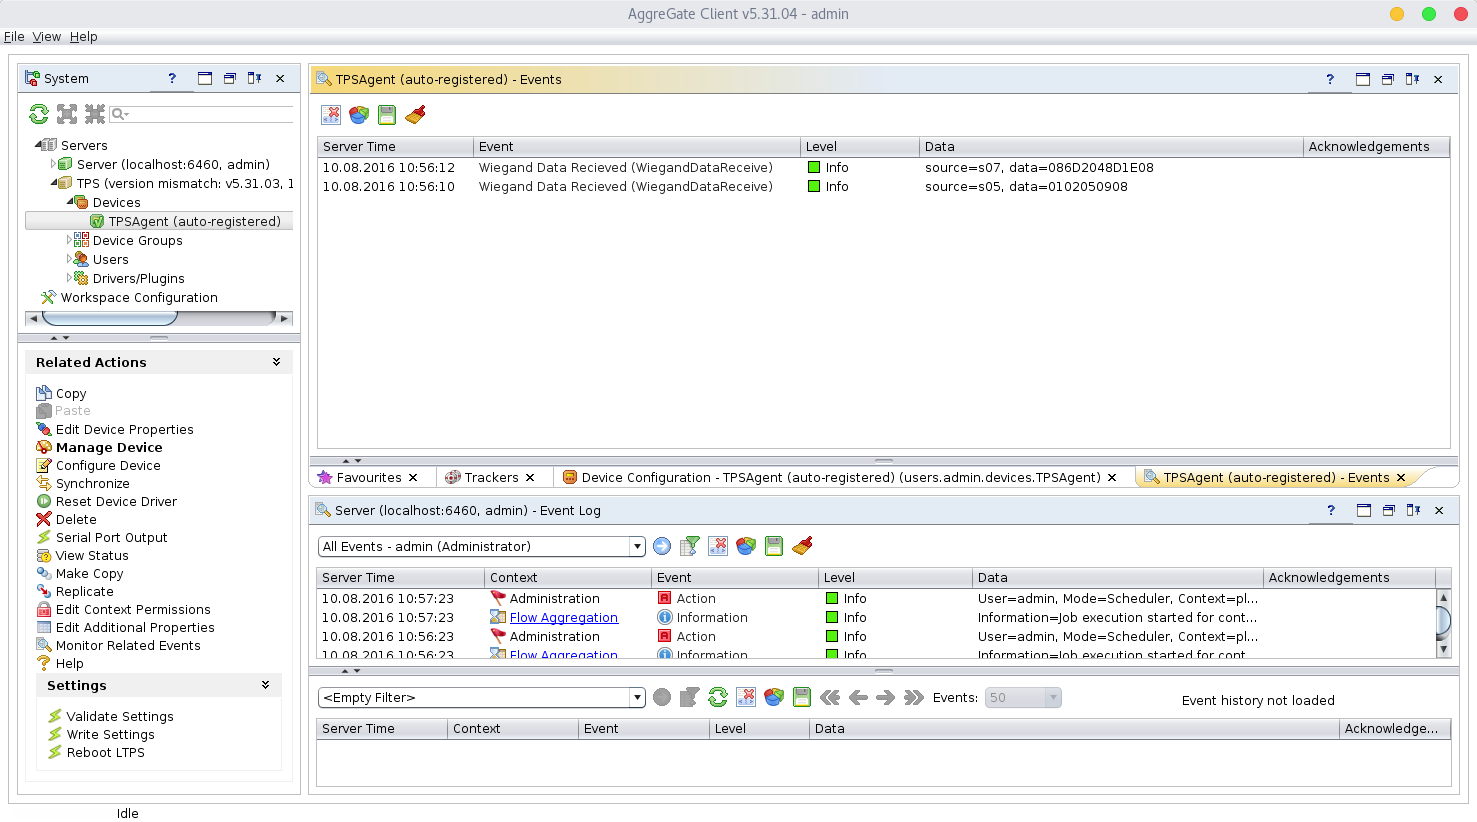This screenshot has height=822, width=1477.
Task: Expand the Server (localhost:6460, admin) tree node
Action: tap(53, 164)
